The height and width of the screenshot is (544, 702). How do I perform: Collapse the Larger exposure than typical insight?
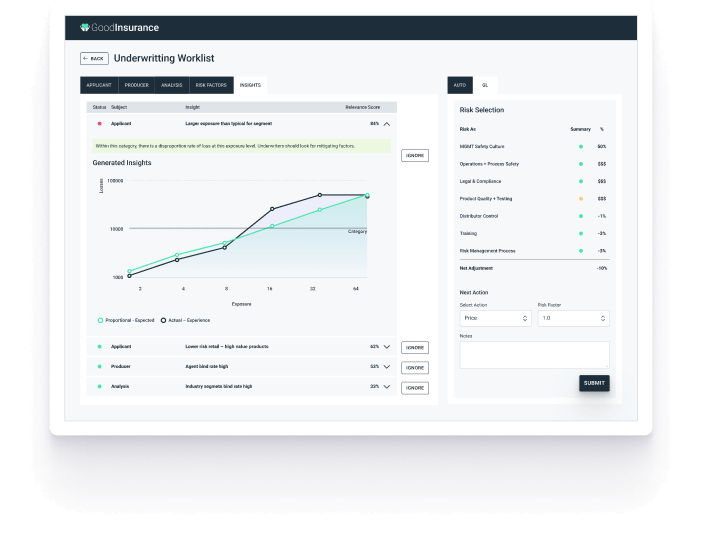tap(387, 123)
